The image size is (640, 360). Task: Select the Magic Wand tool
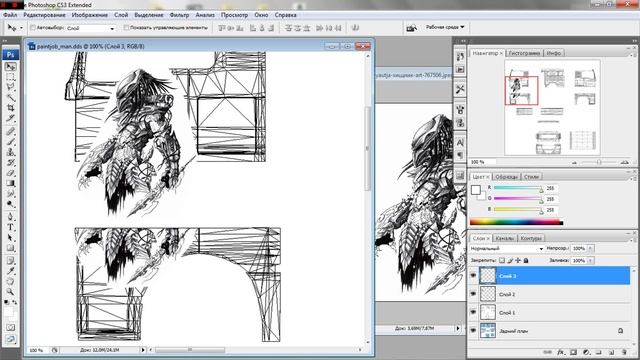[x=11, y=98]
